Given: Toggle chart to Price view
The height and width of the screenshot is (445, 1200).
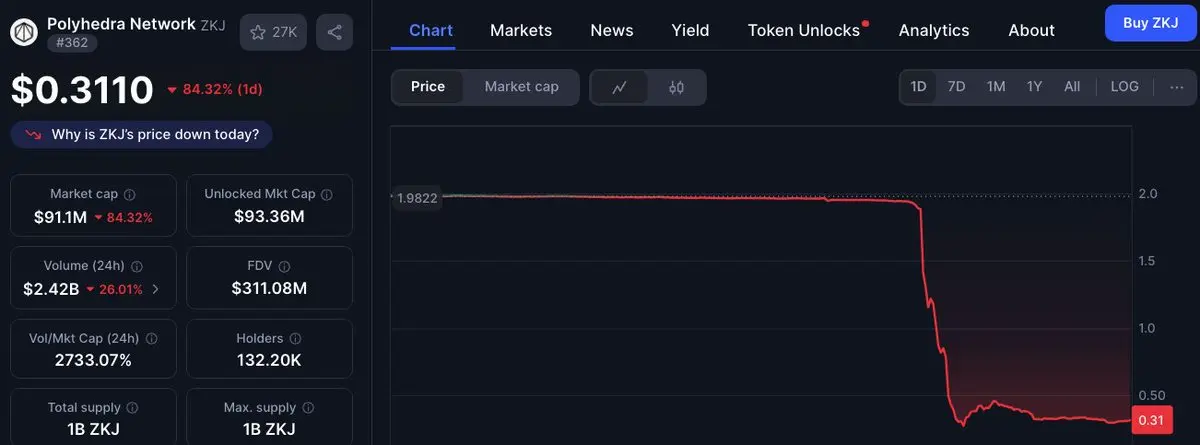Looking at the screenshot, I should pos(428,87).
